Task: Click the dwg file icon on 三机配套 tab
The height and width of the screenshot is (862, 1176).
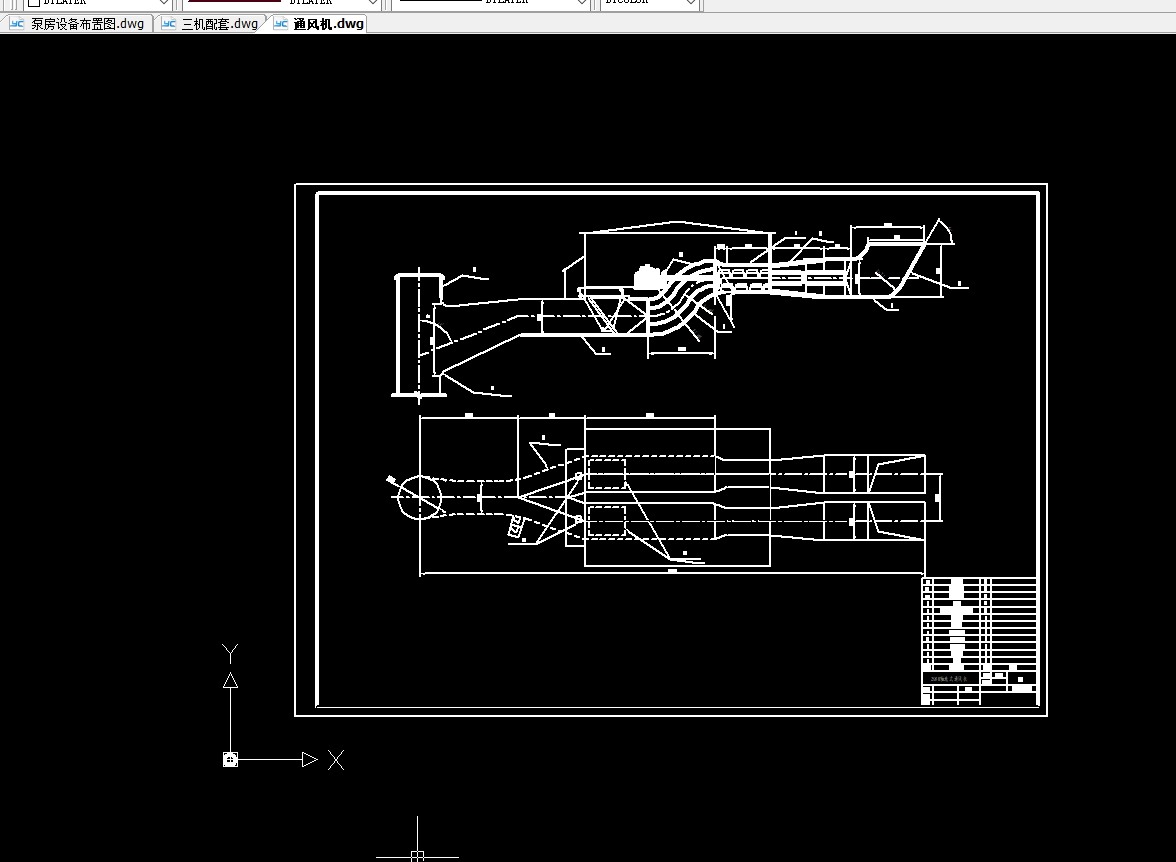Action: click(x=169, y=24)
